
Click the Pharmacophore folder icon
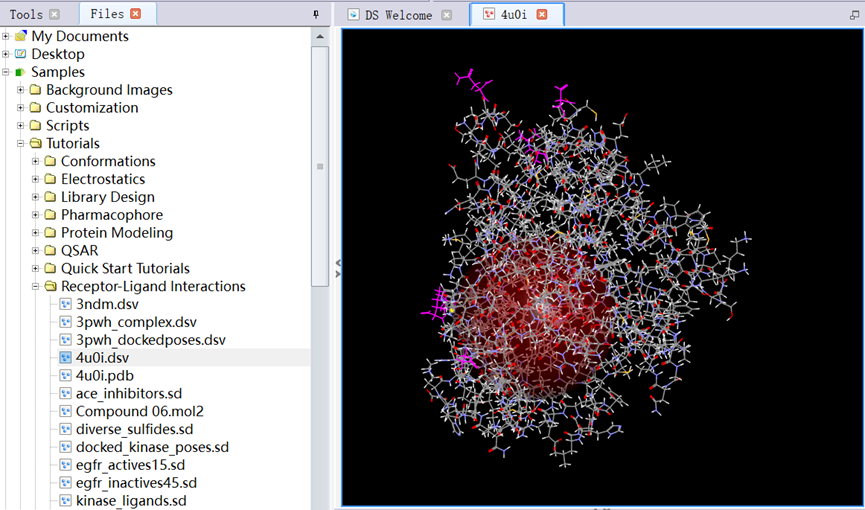pyautogui.click(x=50, y=215)
